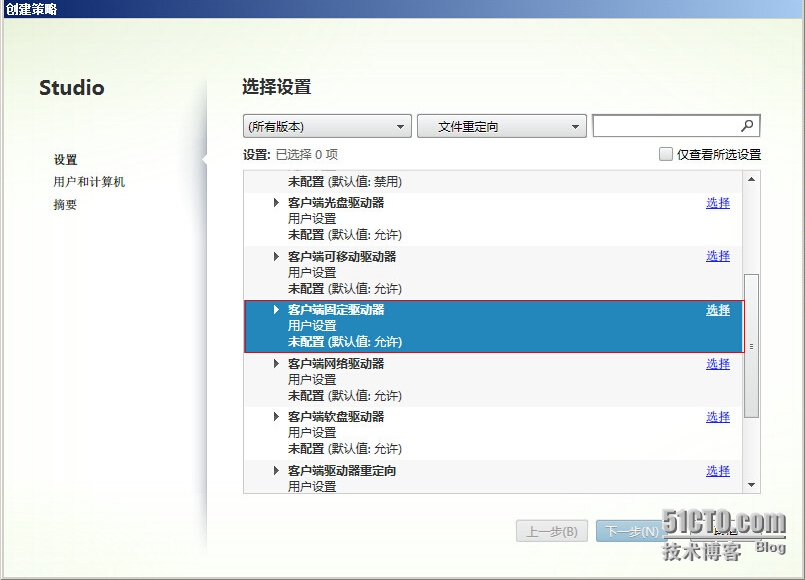805x580 pixels.
Task: Click the 上一步(B) button
Action: point(552,531)
